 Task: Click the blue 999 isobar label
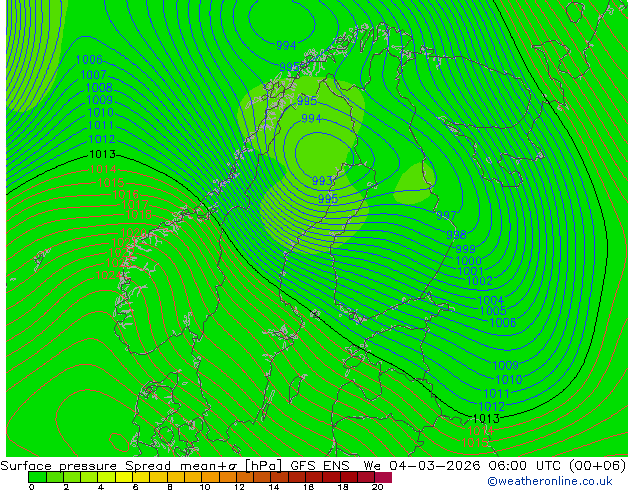coord(465,249)
